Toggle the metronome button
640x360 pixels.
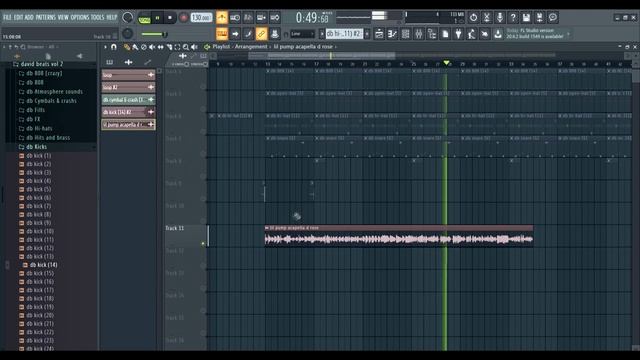point(222,18)
